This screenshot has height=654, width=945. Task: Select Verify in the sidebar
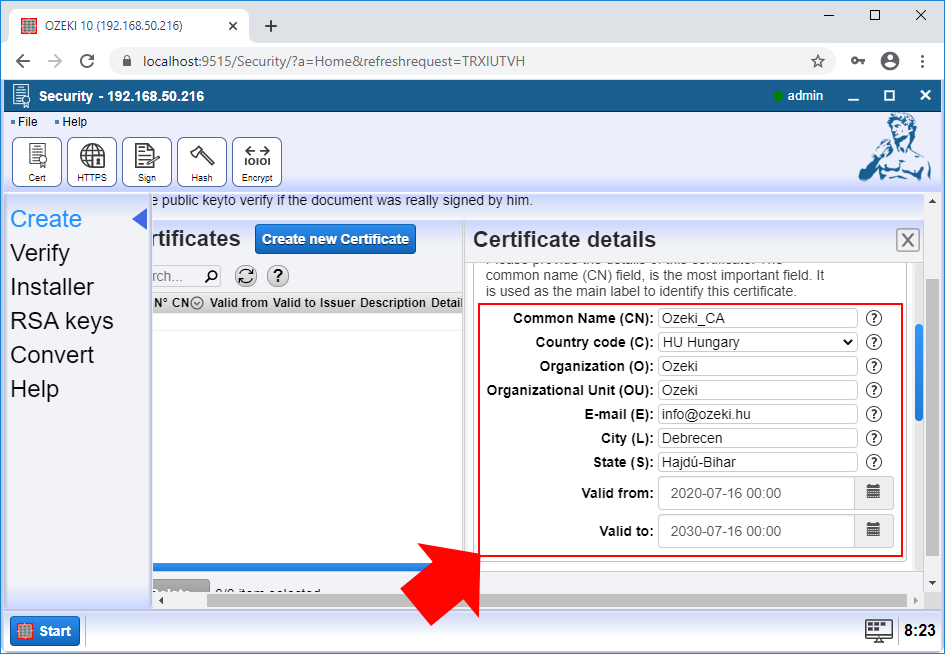click(x=40, y=253)
